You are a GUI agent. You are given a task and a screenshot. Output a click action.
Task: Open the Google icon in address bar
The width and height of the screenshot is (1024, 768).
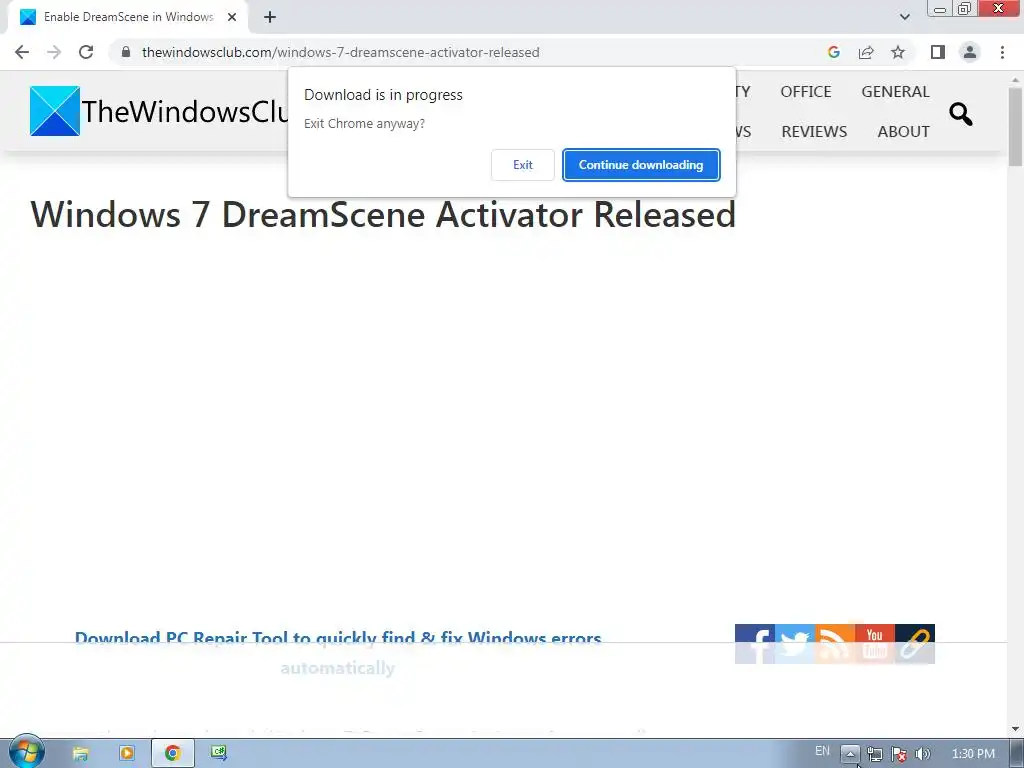pyautogui.click(x=834, y=52)
